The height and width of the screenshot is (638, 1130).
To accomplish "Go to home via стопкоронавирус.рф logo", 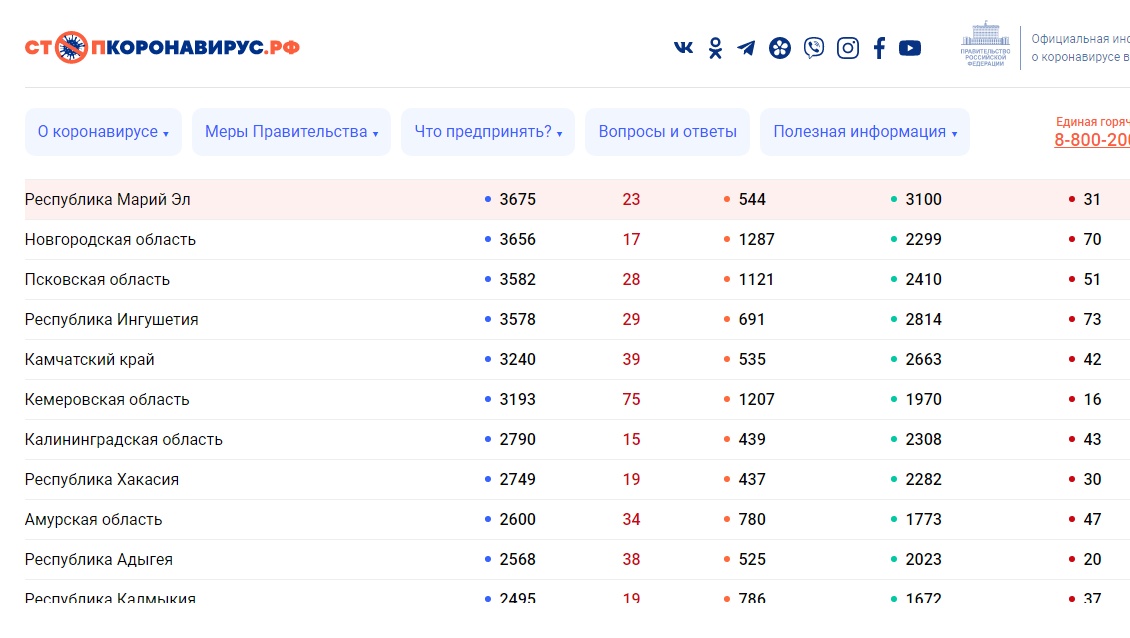I will point(162,47).
